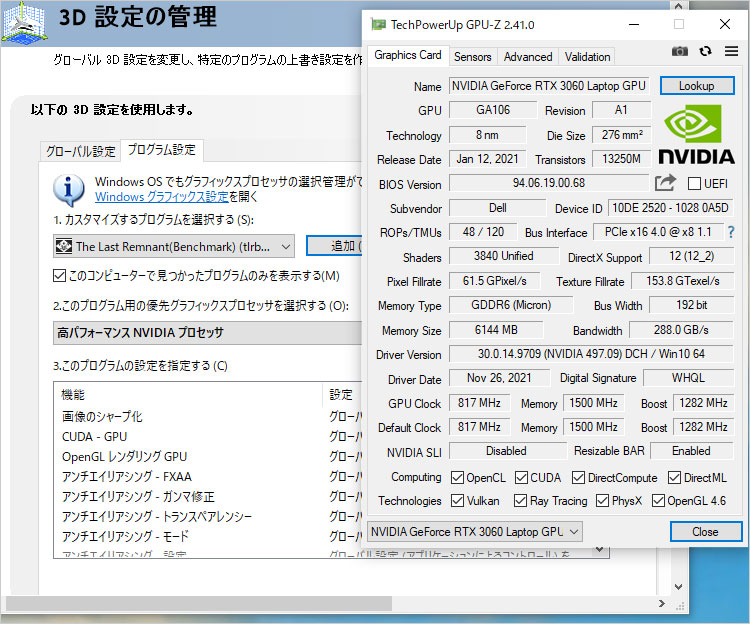This screenshot has width=750, height=624.
Task: Click the Driver Date Nov 26, 2021 value
Action: tap(499, 378)
